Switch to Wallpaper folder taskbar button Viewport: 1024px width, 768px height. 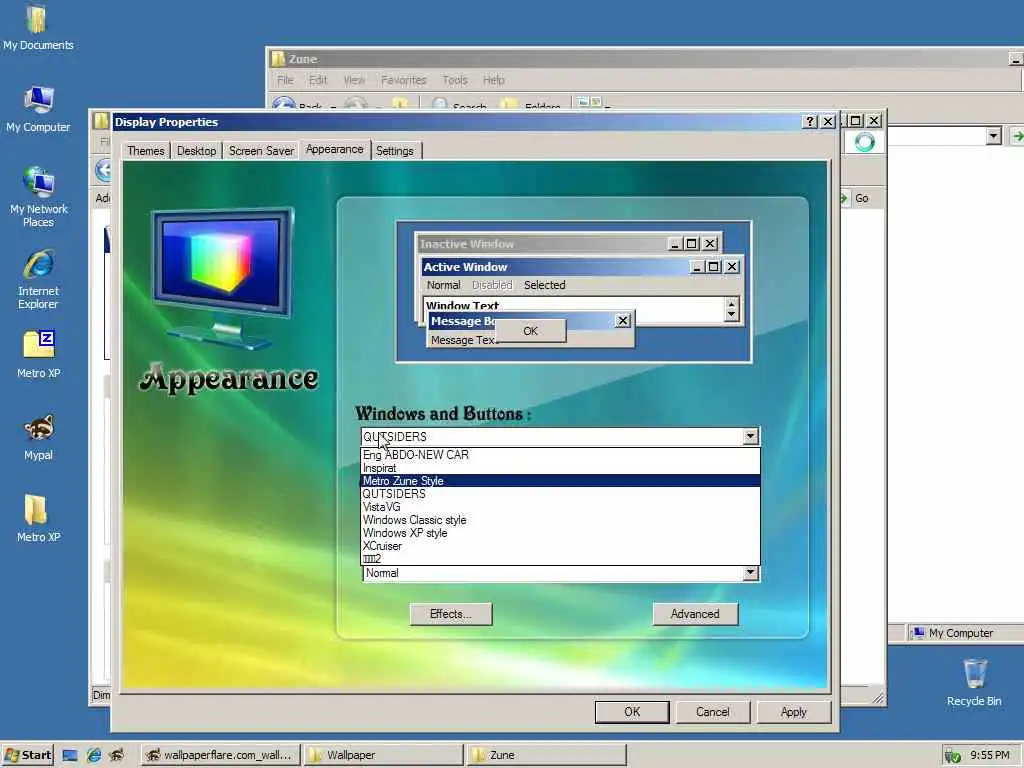click(384, 755)
